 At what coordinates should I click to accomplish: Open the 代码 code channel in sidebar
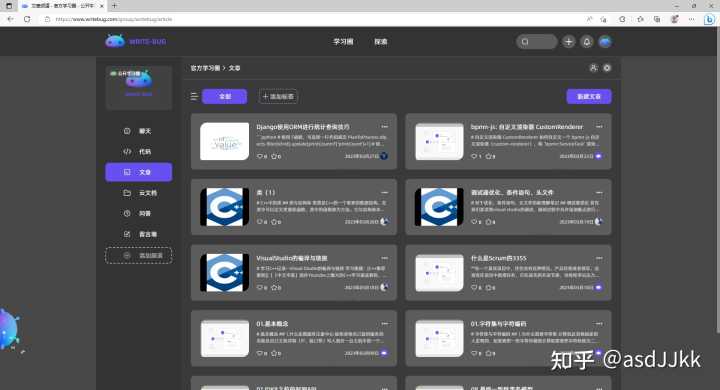139,152
